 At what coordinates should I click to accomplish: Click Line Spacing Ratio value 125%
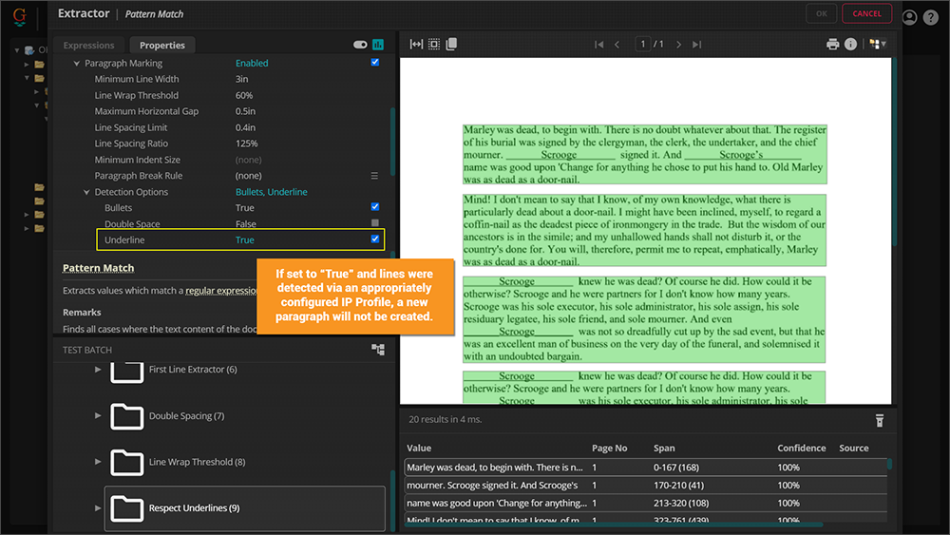(247, 143)
